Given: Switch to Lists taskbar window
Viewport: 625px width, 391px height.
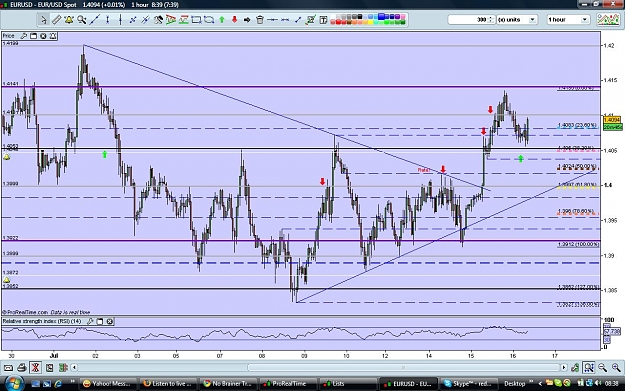Looking at the screenshot, I should coord(348,383).
